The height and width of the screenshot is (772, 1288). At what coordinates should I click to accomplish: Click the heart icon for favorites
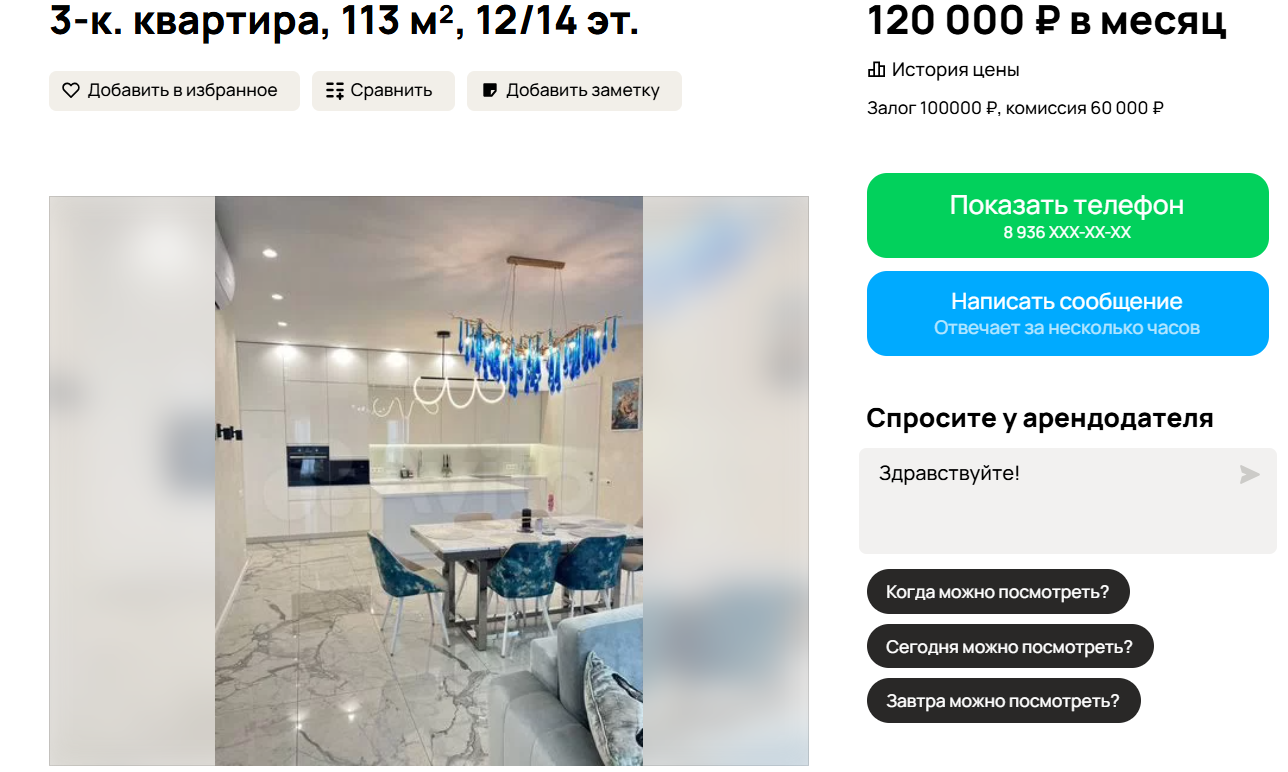tap(71, 90)
